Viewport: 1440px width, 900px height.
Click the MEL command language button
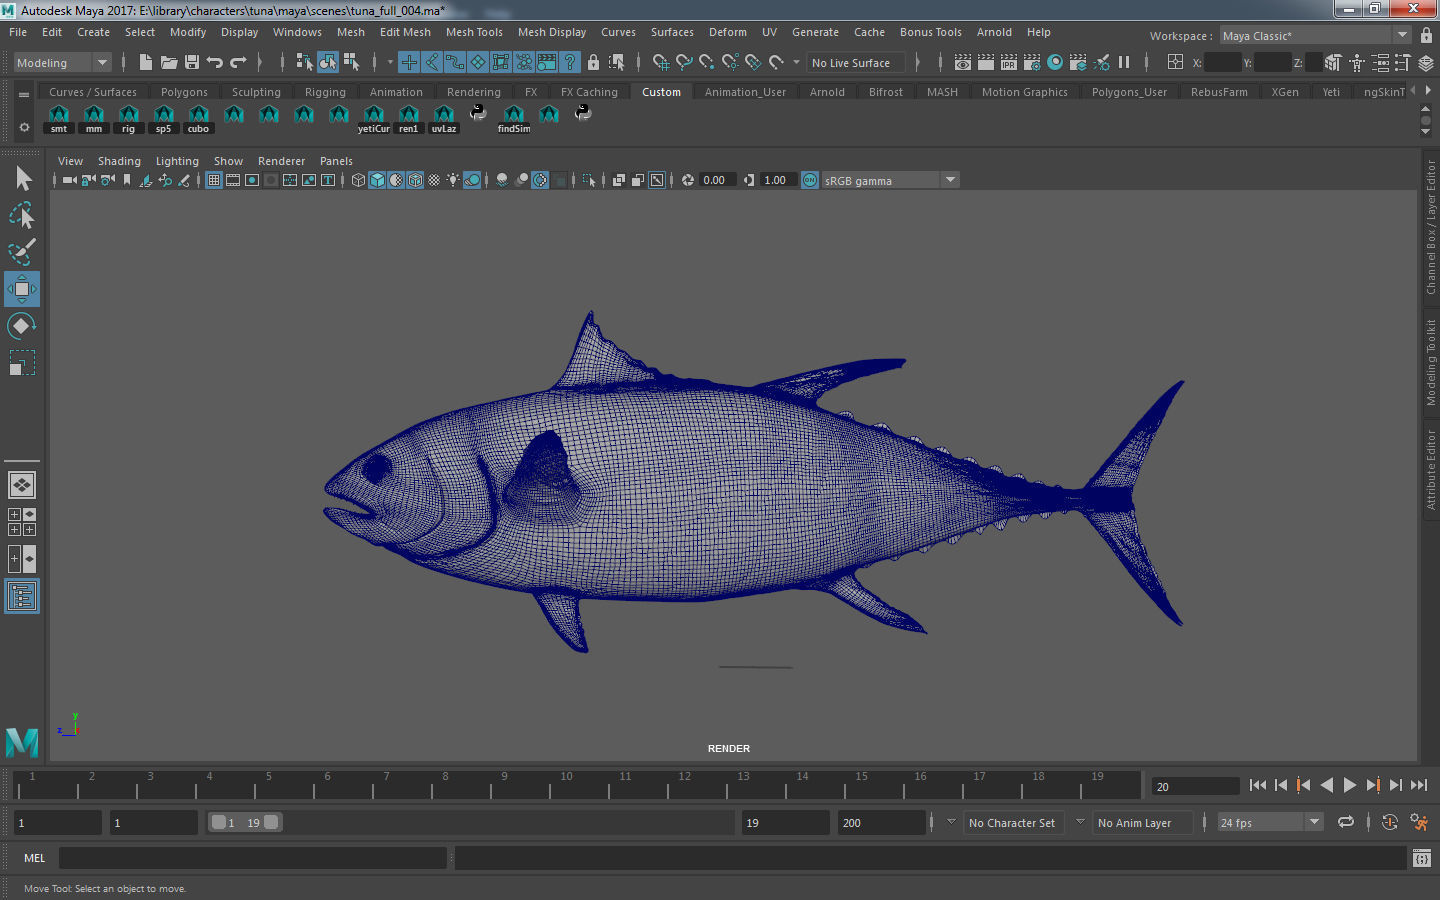(x=35, y=858)
